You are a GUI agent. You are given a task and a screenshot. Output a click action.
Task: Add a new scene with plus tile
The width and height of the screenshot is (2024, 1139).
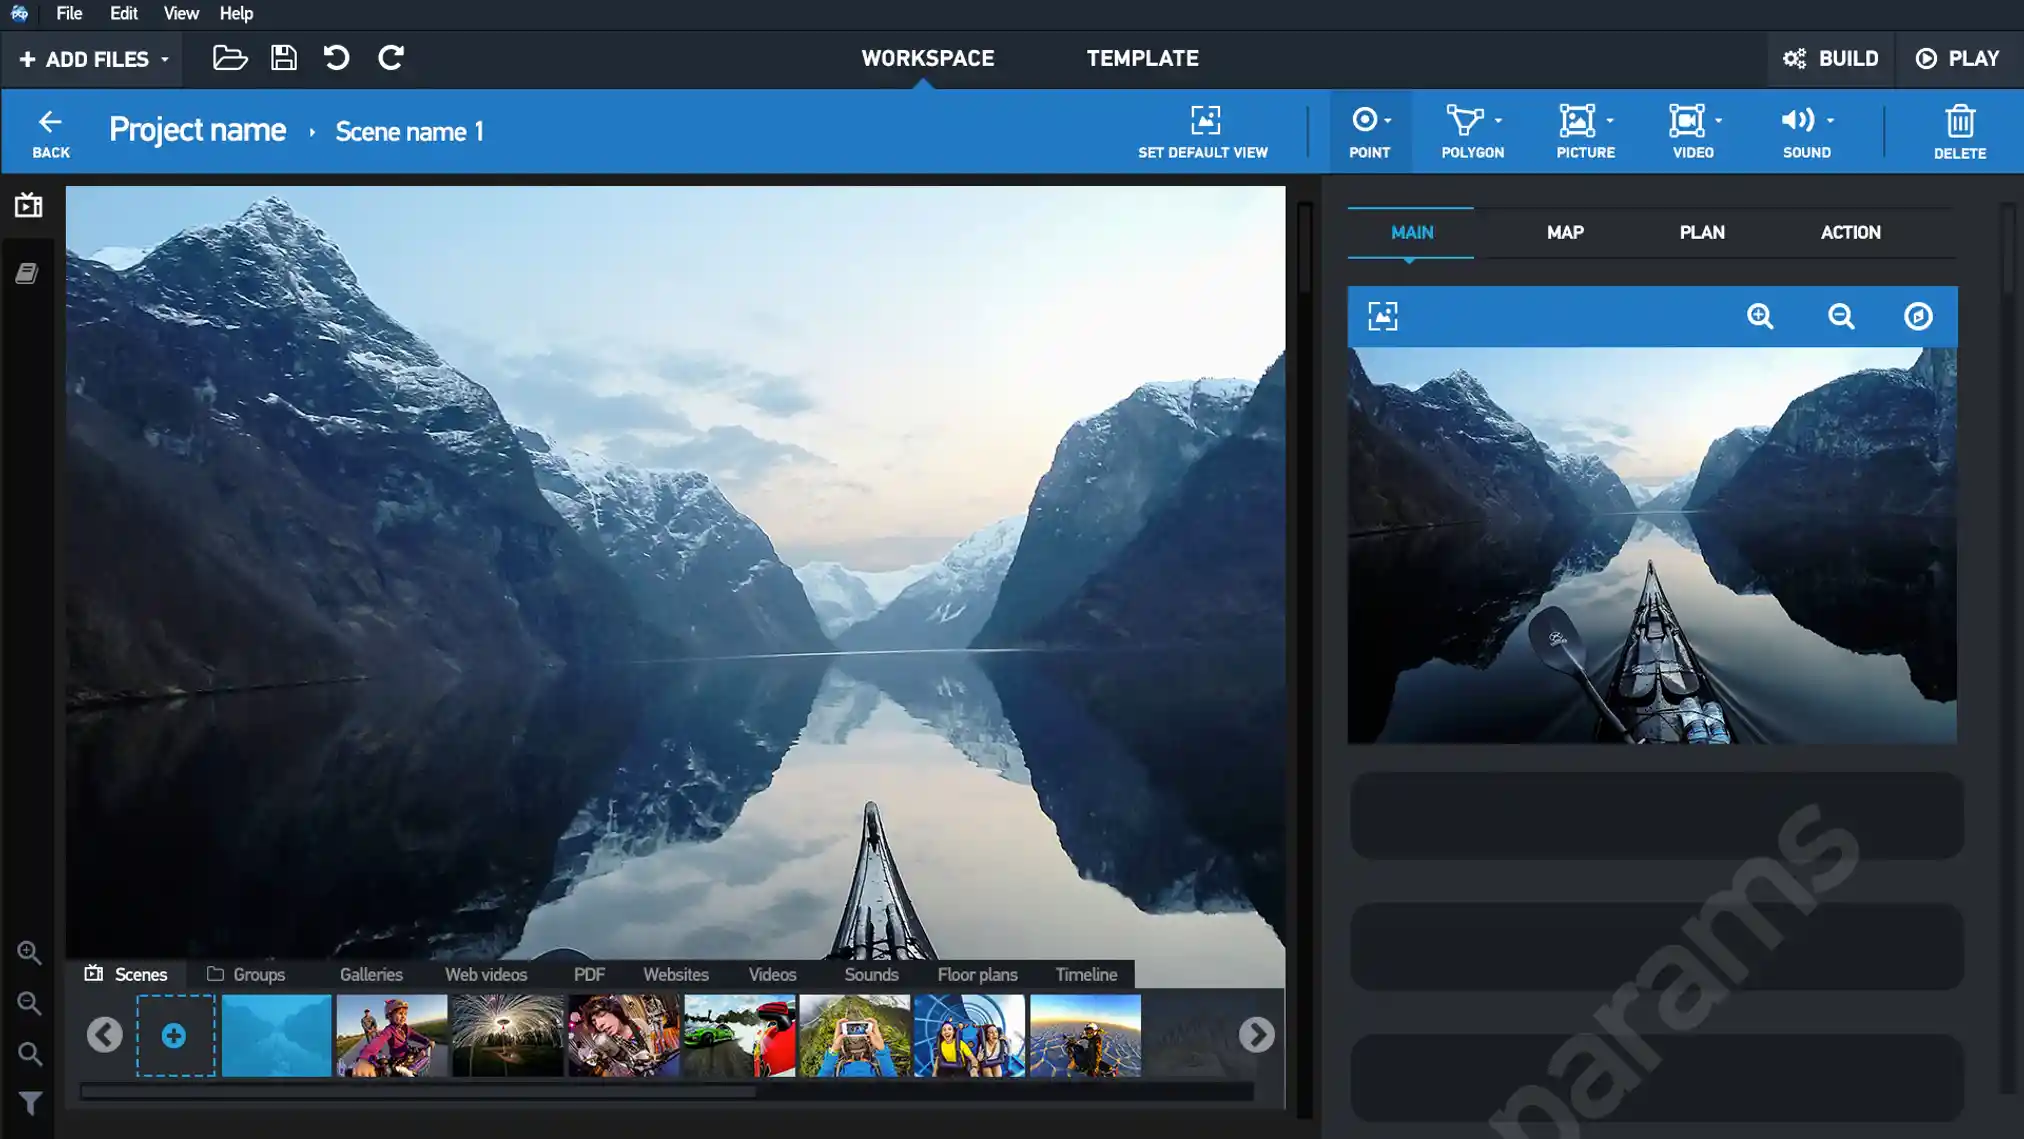click(175, 1035)
